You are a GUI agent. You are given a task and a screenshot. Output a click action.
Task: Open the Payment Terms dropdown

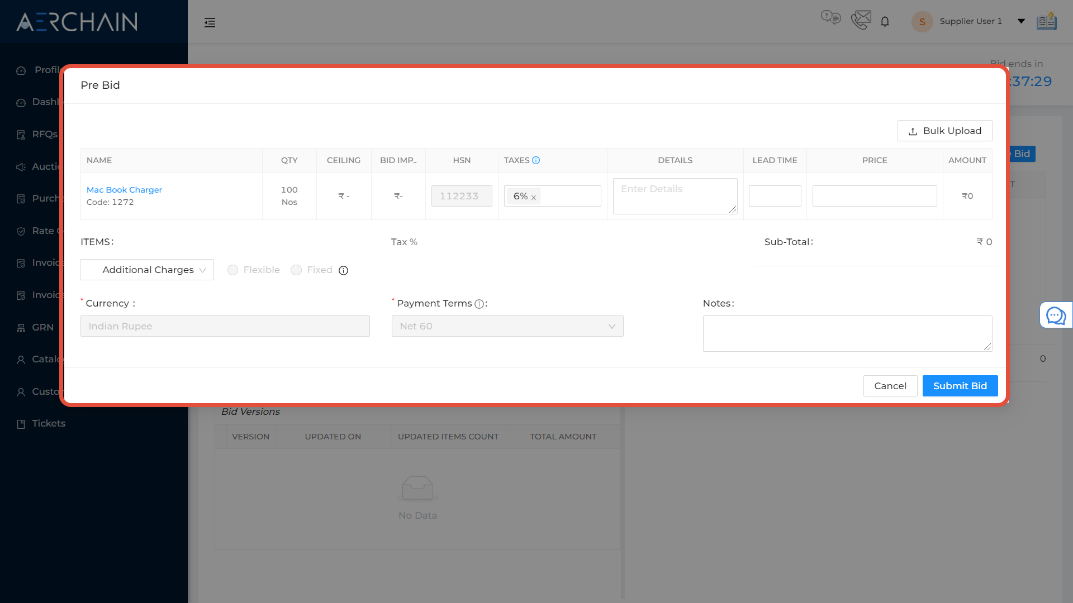point(507,326)
